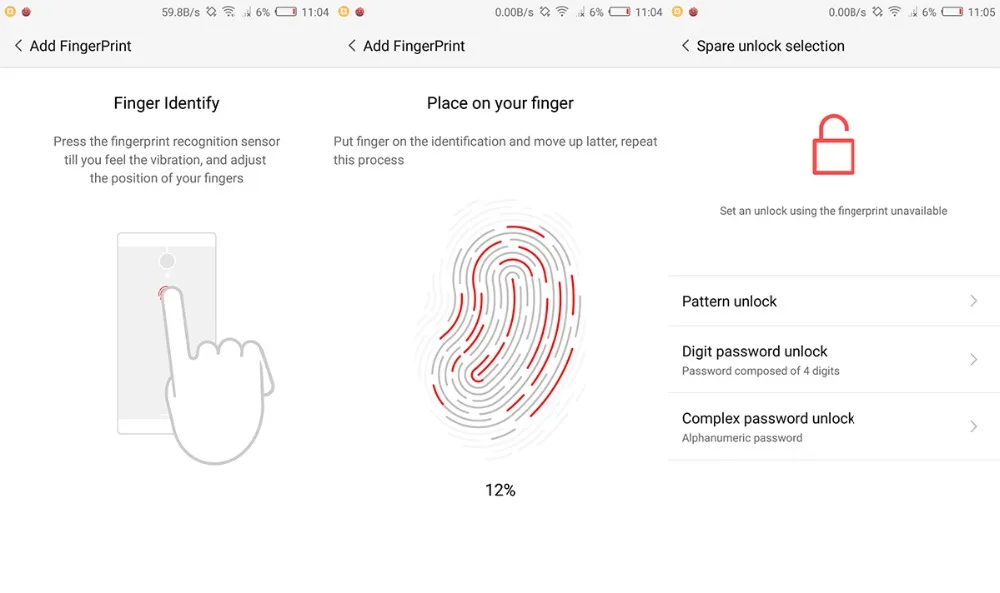
Task: Tap the 12% enrollment progress indicator
Action: 500,490
